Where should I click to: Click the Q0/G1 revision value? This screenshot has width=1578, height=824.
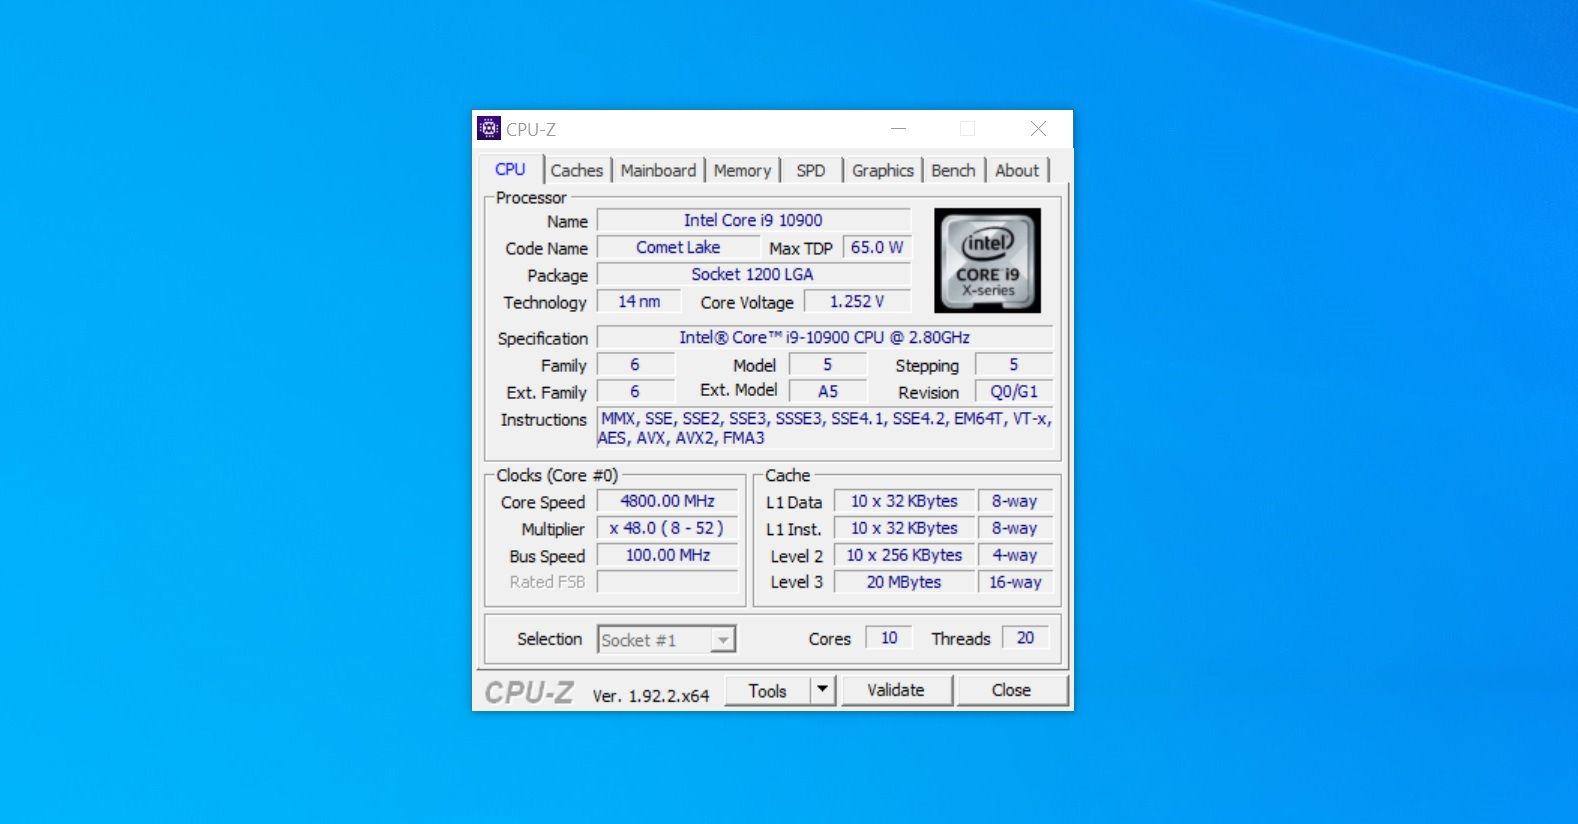coord(1014,391)
